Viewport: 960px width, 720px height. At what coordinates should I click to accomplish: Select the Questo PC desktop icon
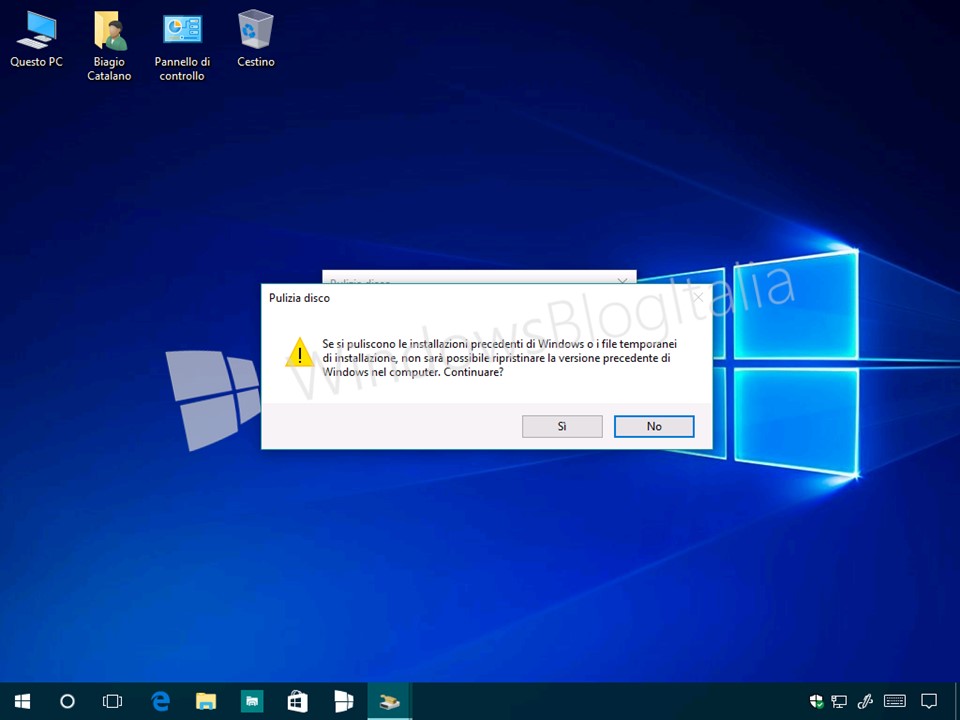36,39
